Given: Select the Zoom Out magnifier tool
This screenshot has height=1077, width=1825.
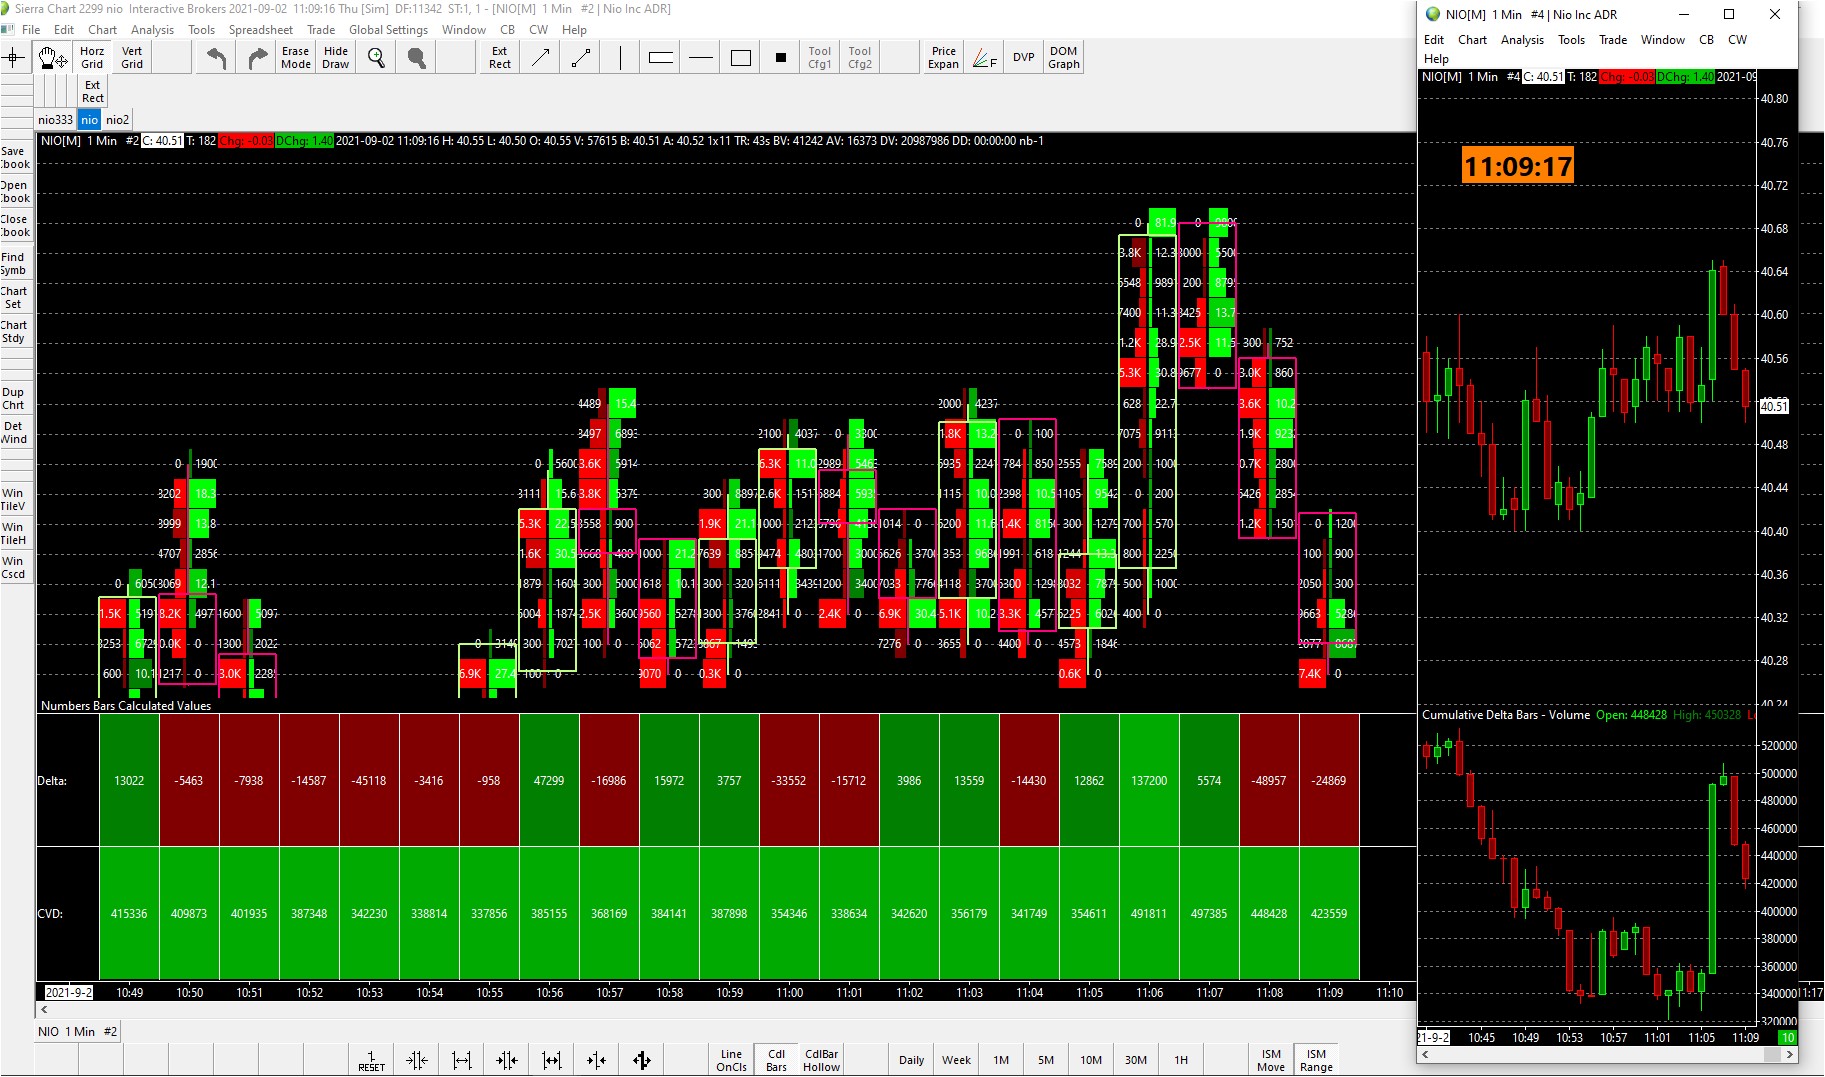Looking at the screenshot, I should 417,58.
